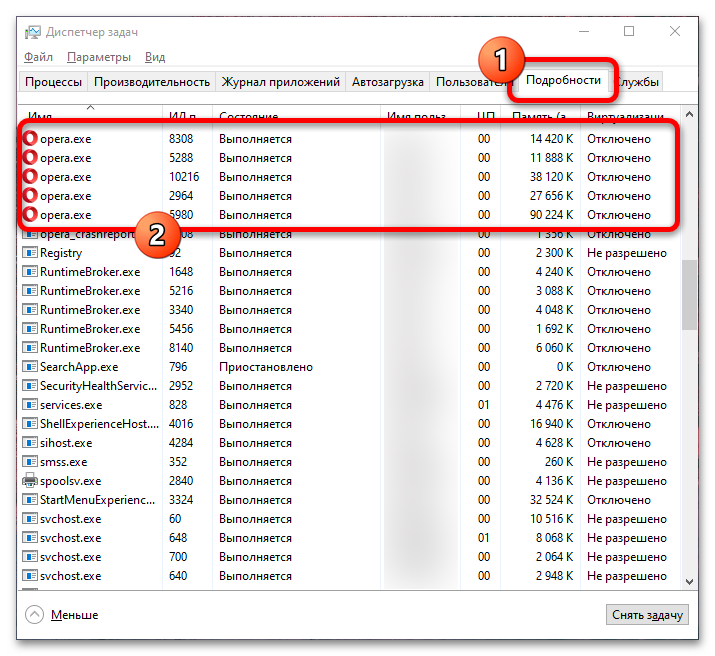Screen dimensions: 715x656
Task: Switch to the Журнал приложений tab
Action: pos(280,82)
